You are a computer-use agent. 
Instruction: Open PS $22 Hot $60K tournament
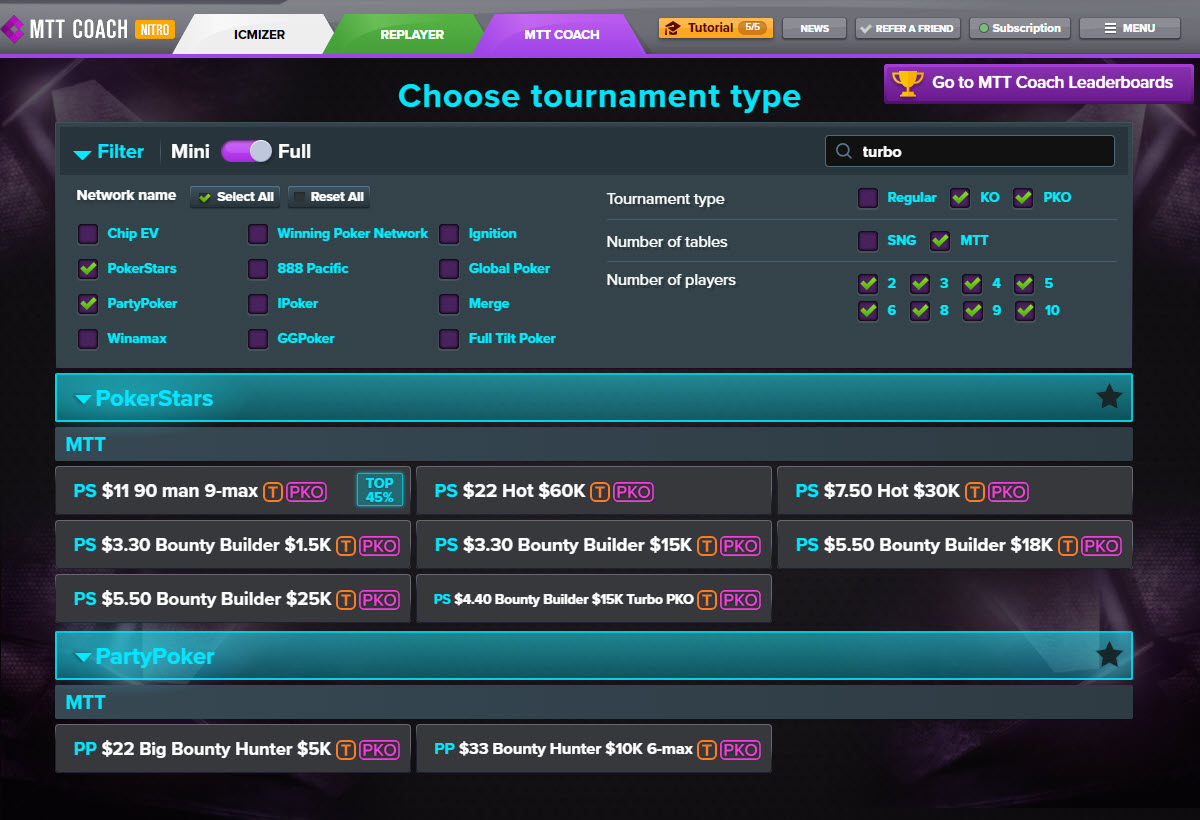pos(593,491)
